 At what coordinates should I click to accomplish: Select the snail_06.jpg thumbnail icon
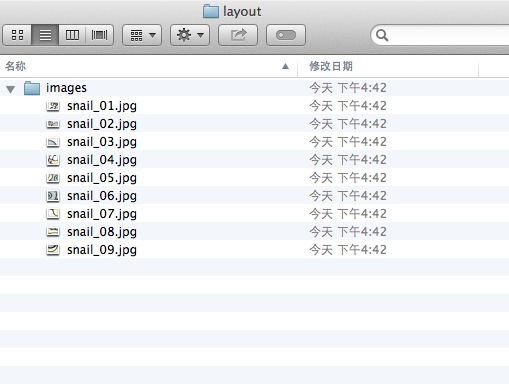coord(53,196)
